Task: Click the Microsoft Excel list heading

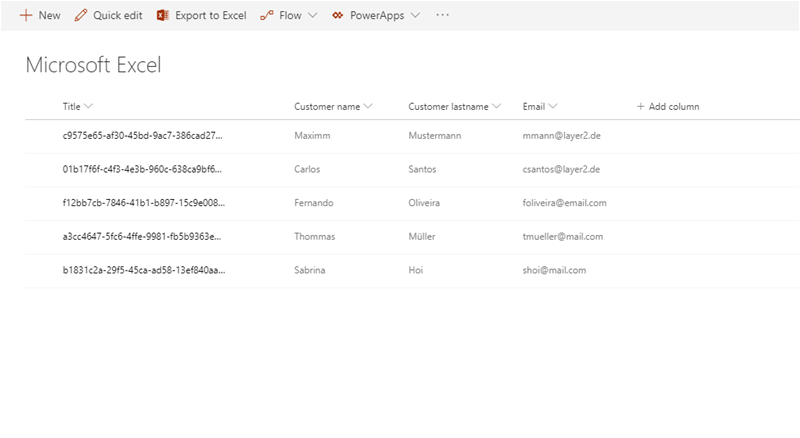Action: click(x=93, y=66)
